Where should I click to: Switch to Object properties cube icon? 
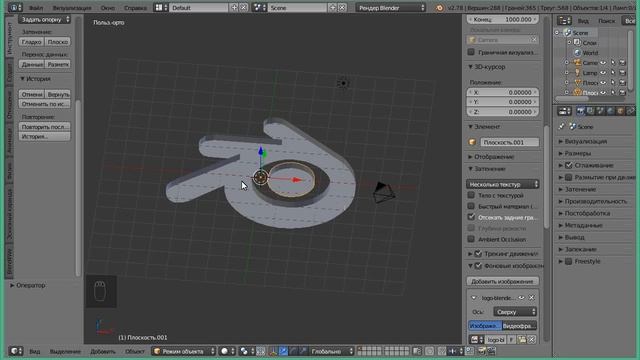[620, 111]
